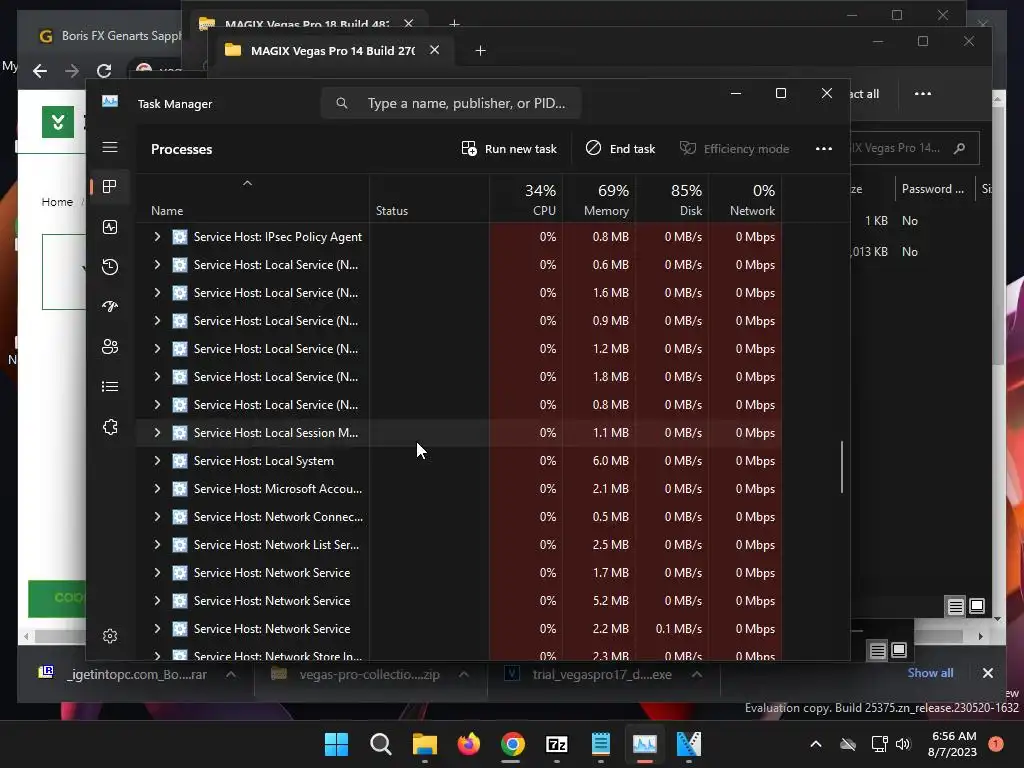Open the Startup apps icon in the sidebar

coord(110,306)
